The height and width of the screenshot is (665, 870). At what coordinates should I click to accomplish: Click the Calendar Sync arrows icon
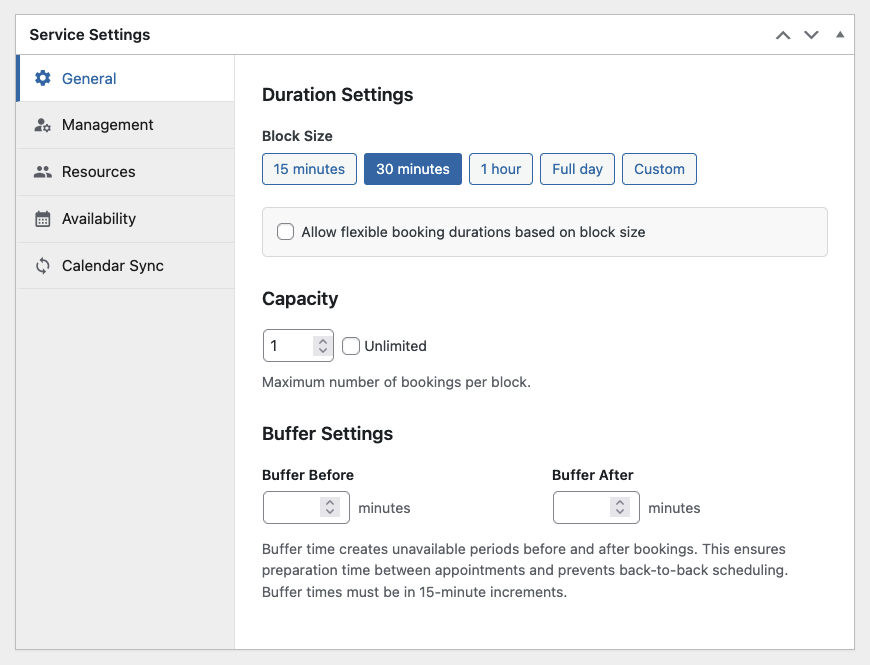point(43,266)
